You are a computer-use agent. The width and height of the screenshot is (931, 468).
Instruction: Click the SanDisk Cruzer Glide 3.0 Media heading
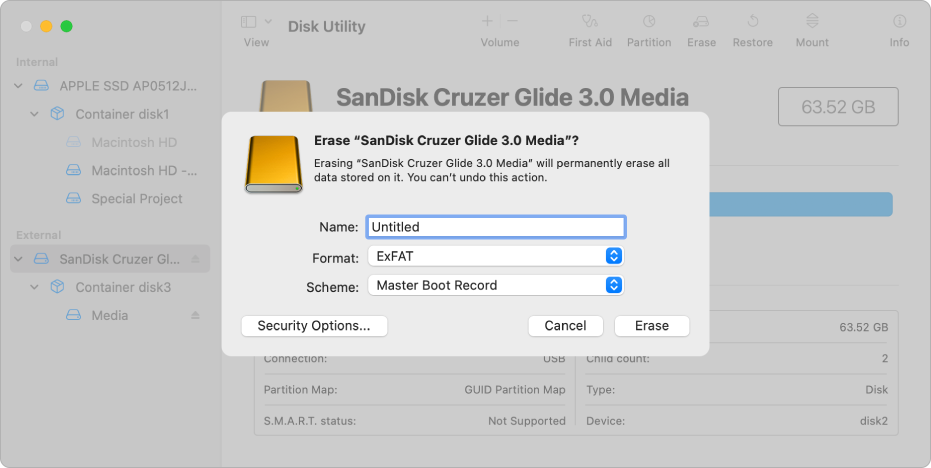coord(512,97)
